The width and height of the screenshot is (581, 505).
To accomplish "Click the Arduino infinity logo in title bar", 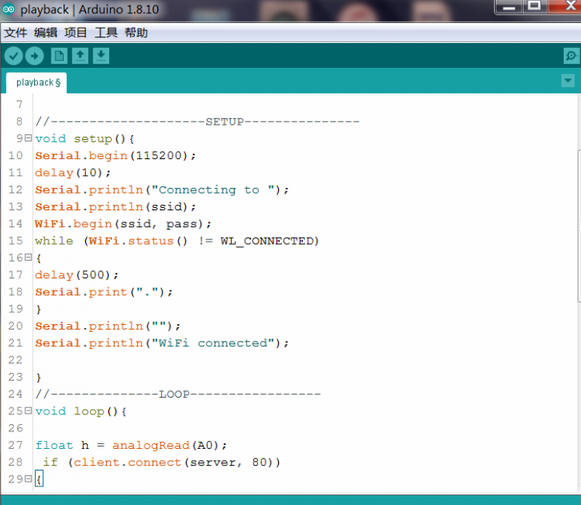I will [8, 9].
